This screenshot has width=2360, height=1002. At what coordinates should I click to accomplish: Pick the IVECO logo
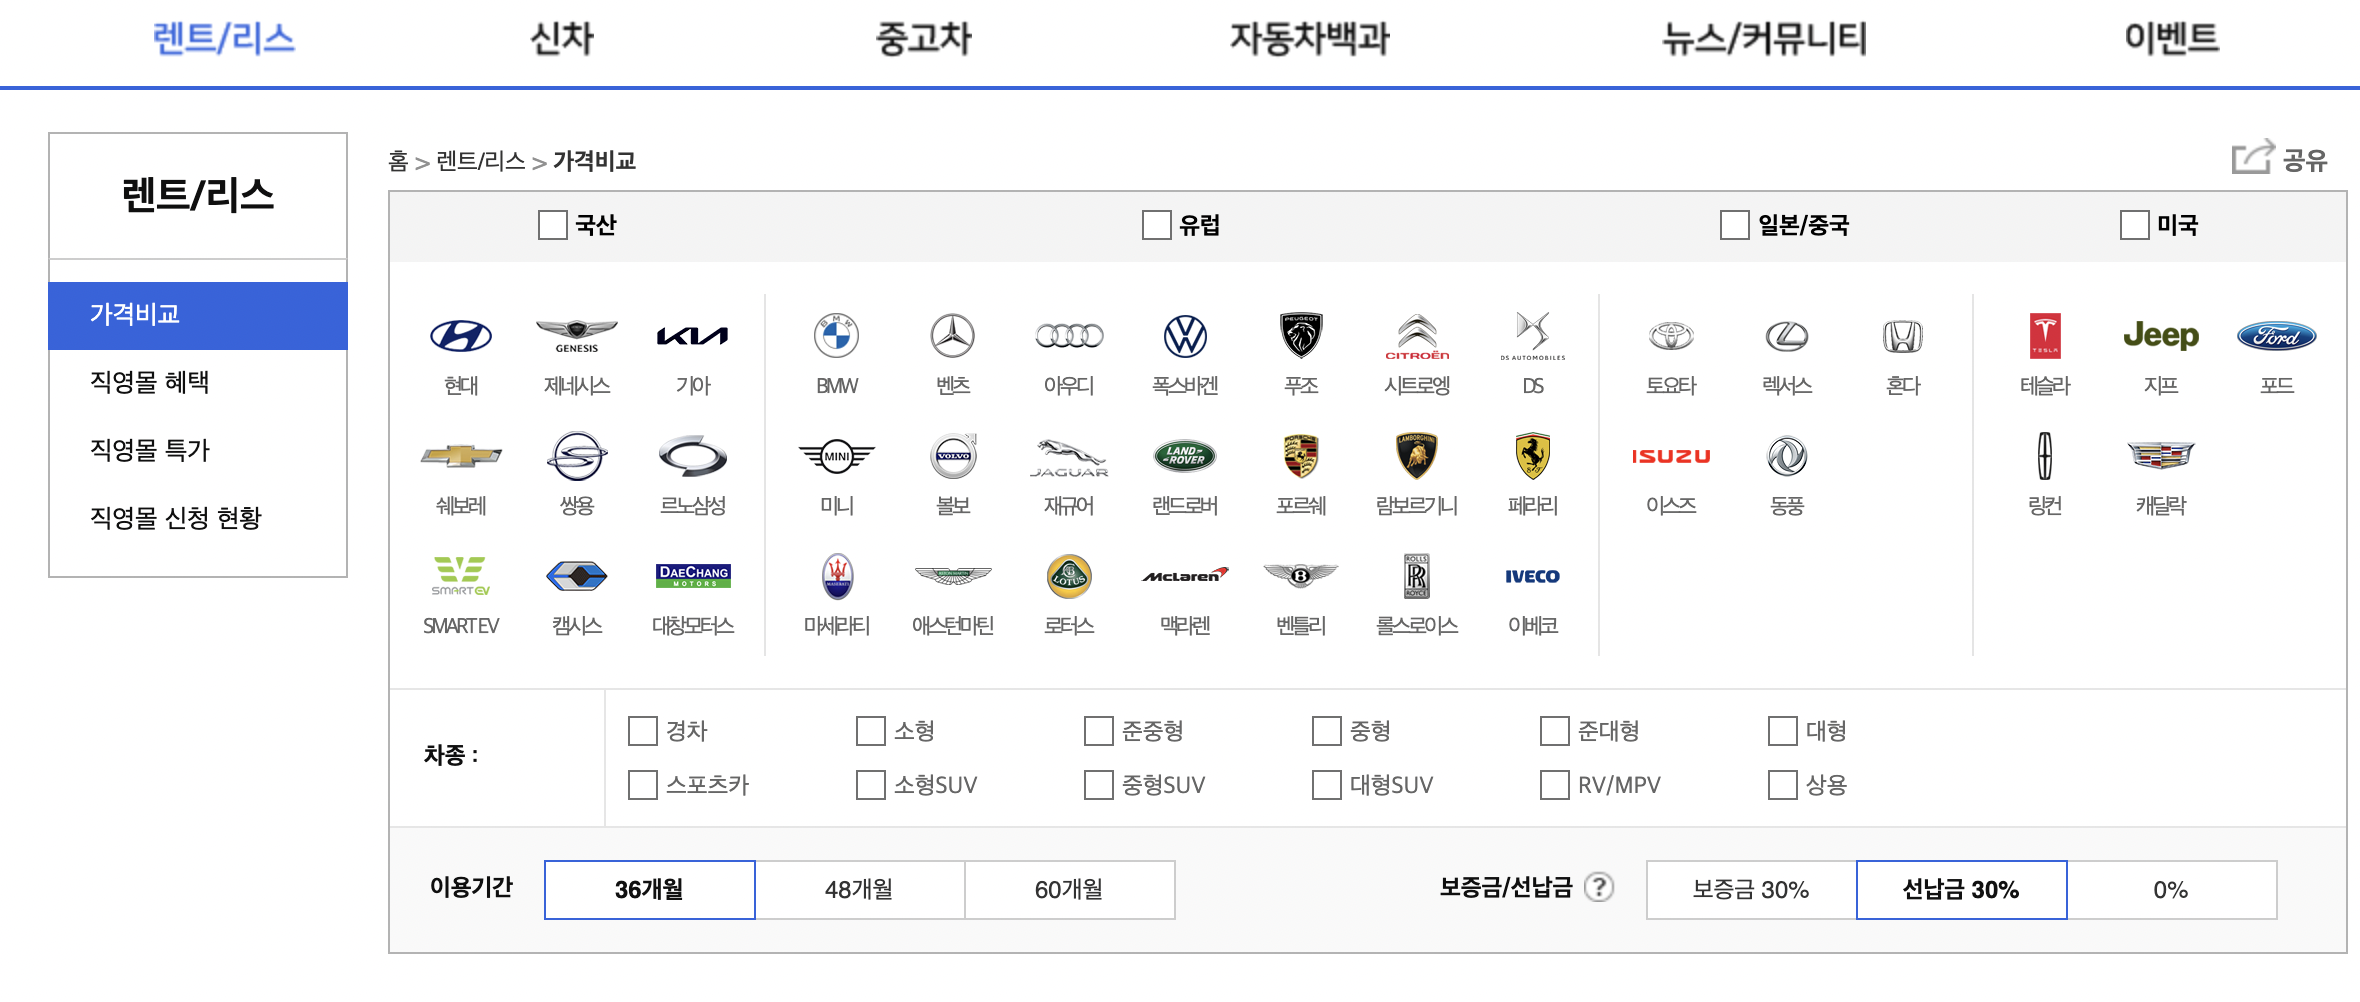click(1533, 576)
